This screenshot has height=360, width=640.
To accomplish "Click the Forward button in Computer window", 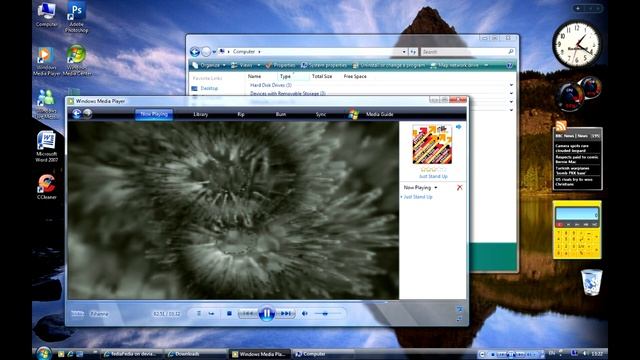I will [207, 52].
